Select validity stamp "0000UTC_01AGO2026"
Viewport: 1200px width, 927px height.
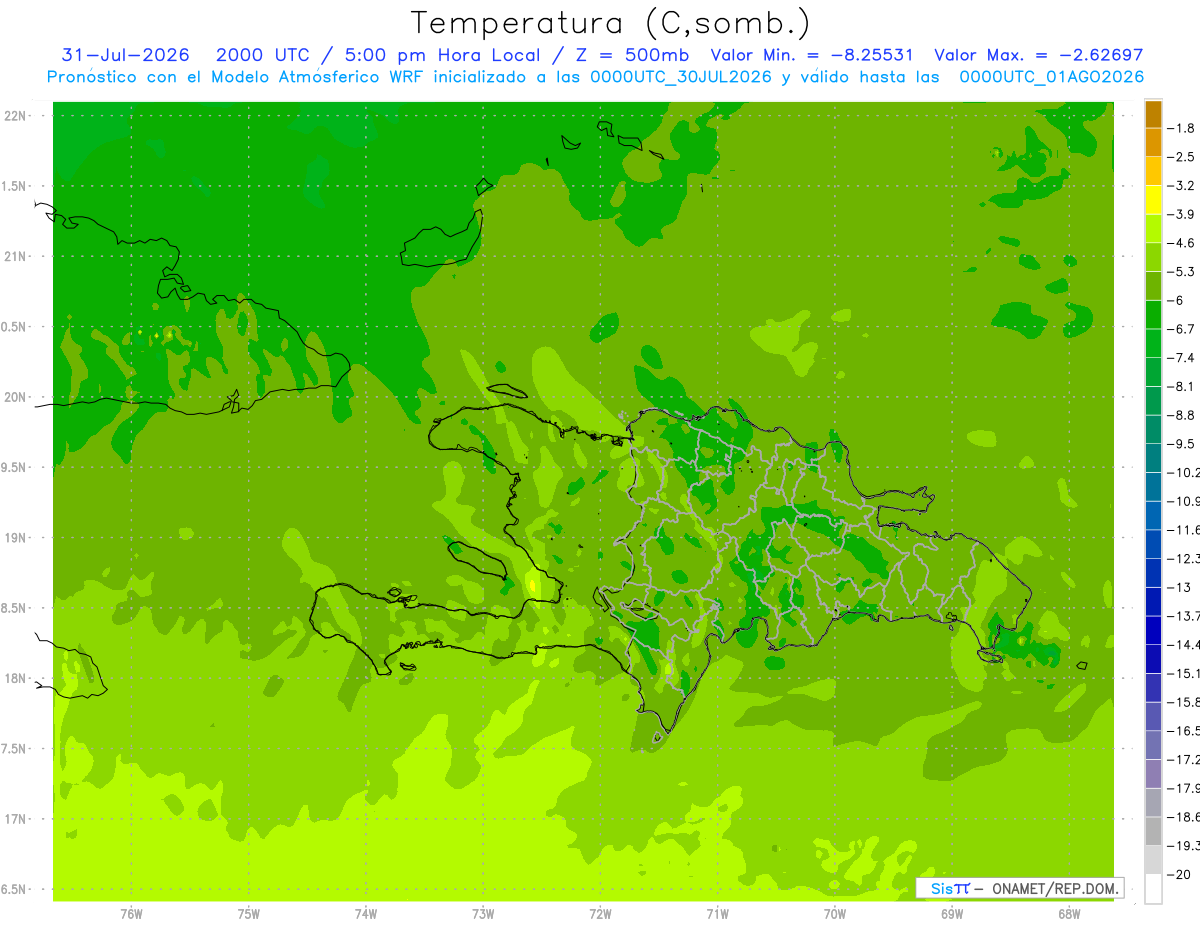coord(1051,77)
